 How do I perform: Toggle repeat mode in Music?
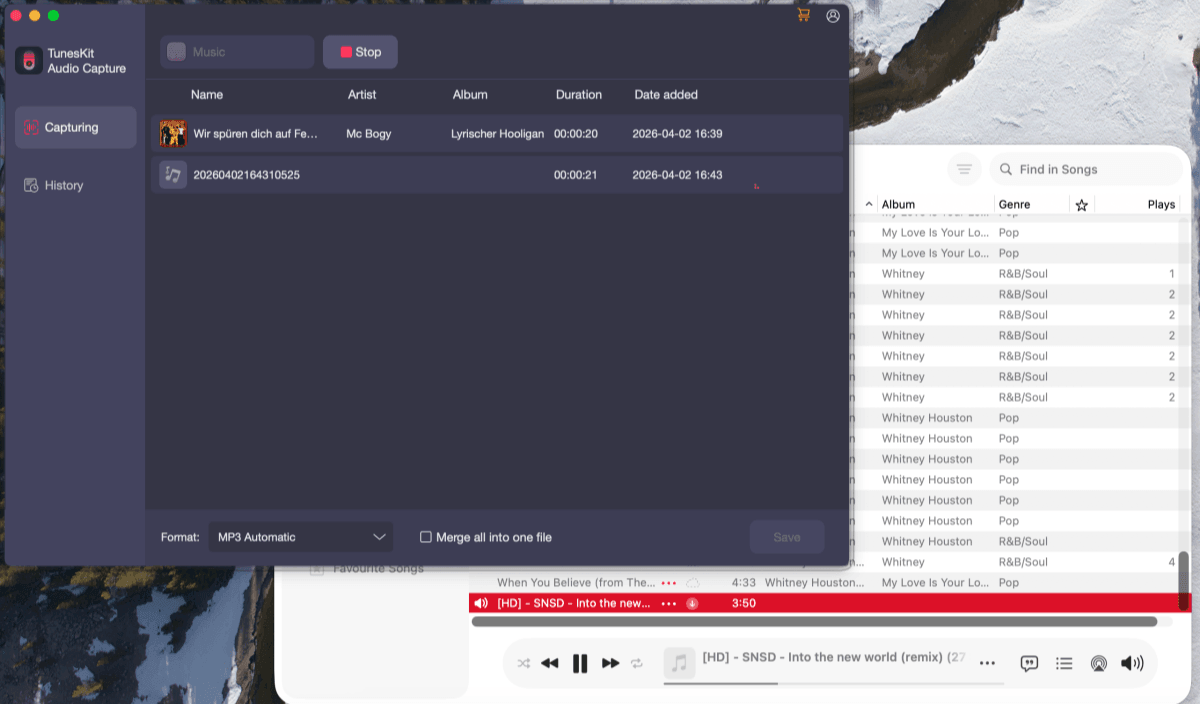[639, 663]
